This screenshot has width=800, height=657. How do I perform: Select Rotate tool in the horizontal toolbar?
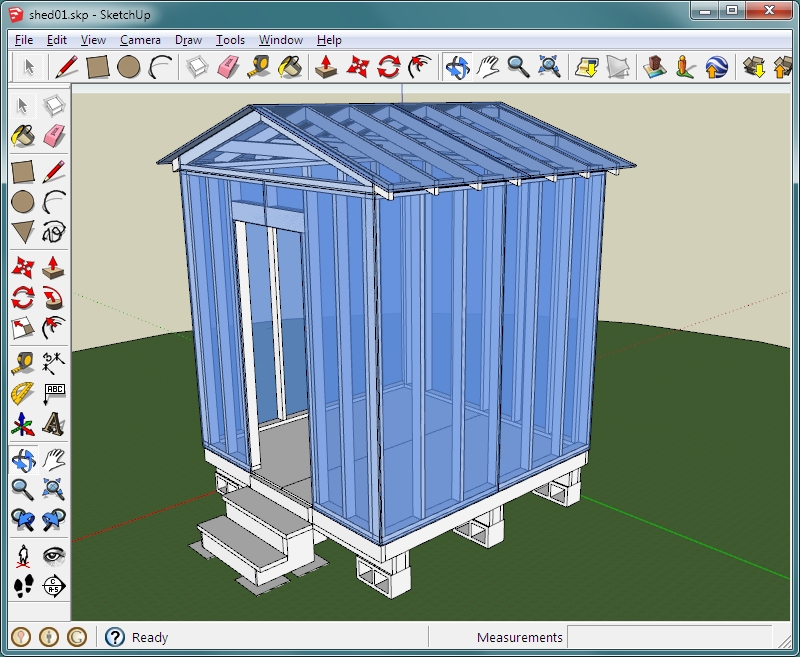[389, 67]
